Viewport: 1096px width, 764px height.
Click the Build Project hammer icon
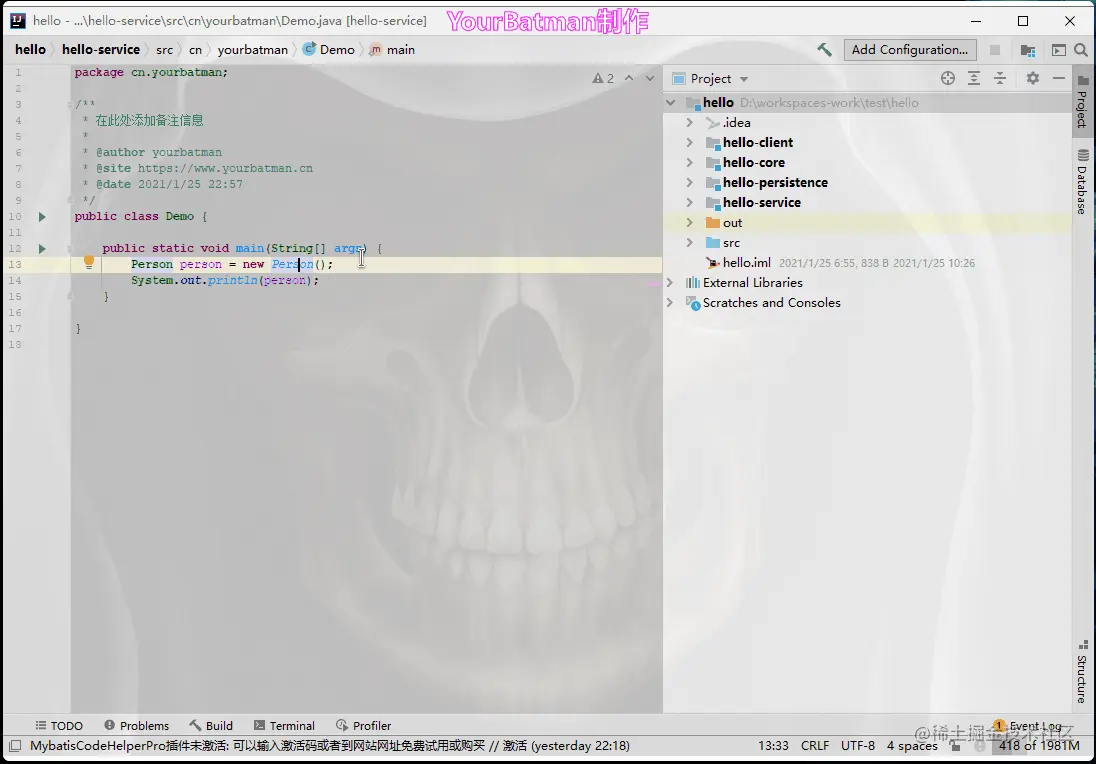coord(825,50)
